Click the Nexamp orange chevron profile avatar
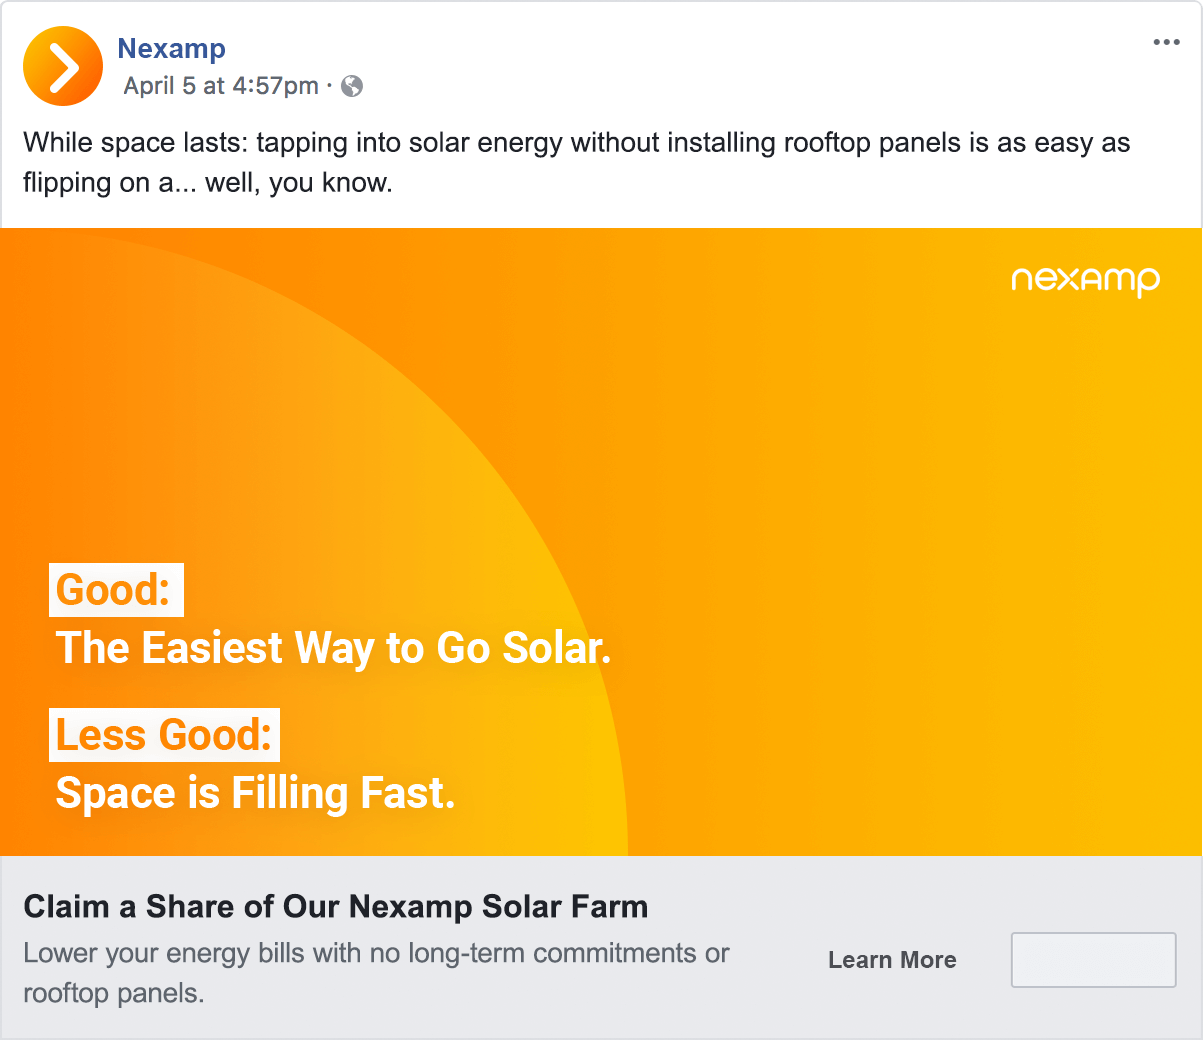1203x1040 pixels. coord(63,66)
